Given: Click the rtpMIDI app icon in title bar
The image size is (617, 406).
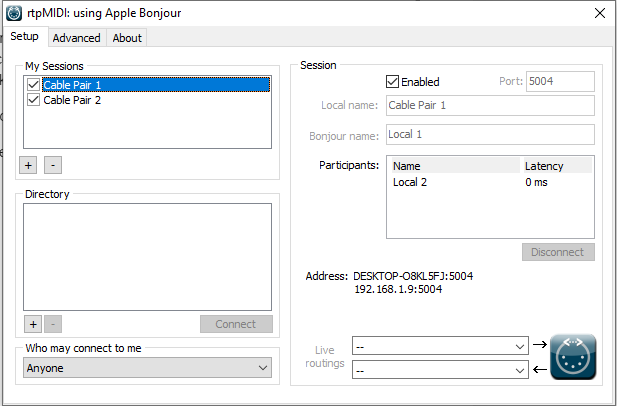Looking at the screenshot, I should pyautogui.click(x=14, y=13).
